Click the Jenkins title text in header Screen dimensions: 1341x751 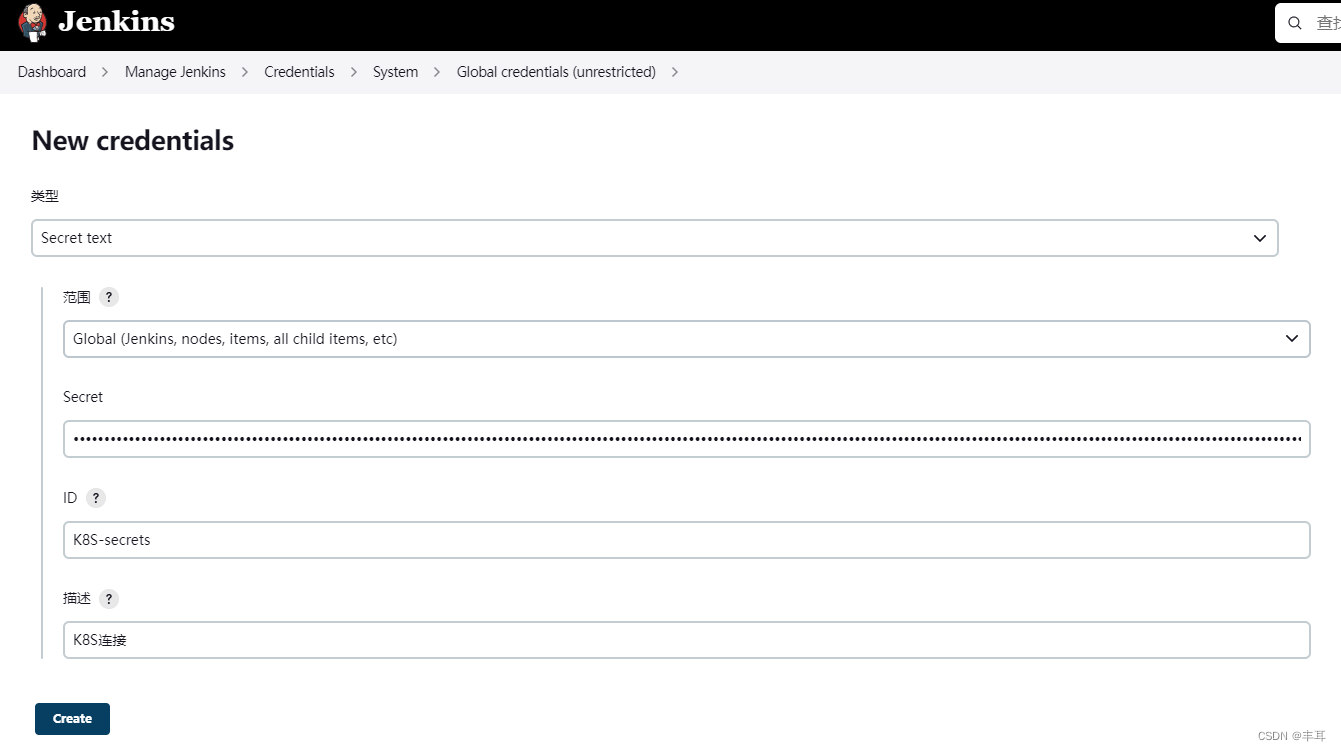pos(116,21)
